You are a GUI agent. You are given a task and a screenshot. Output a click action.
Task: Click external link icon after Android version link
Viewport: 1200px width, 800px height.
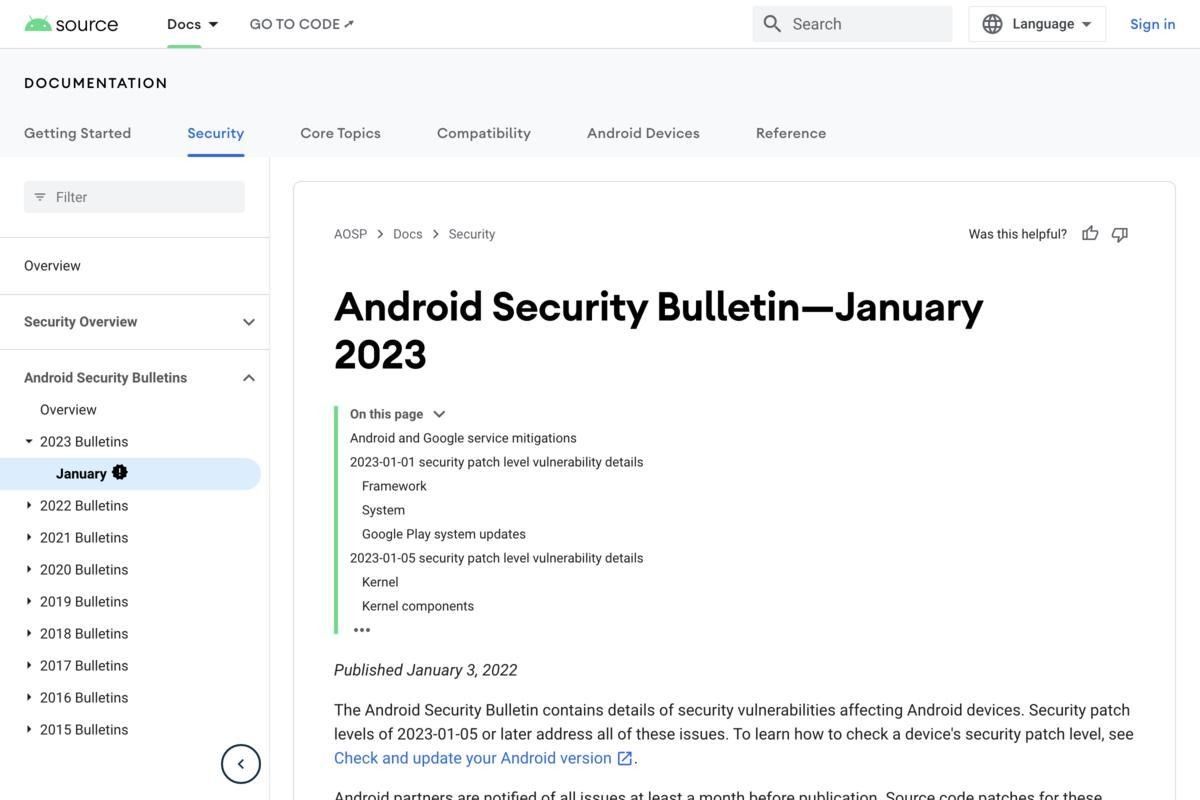click(x=625, y=758)
